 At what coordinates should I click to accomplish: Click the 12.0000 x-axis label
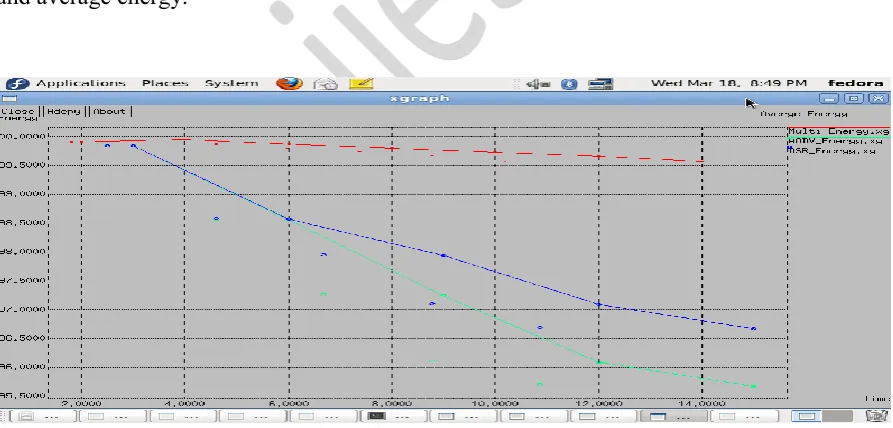[598, 403]
